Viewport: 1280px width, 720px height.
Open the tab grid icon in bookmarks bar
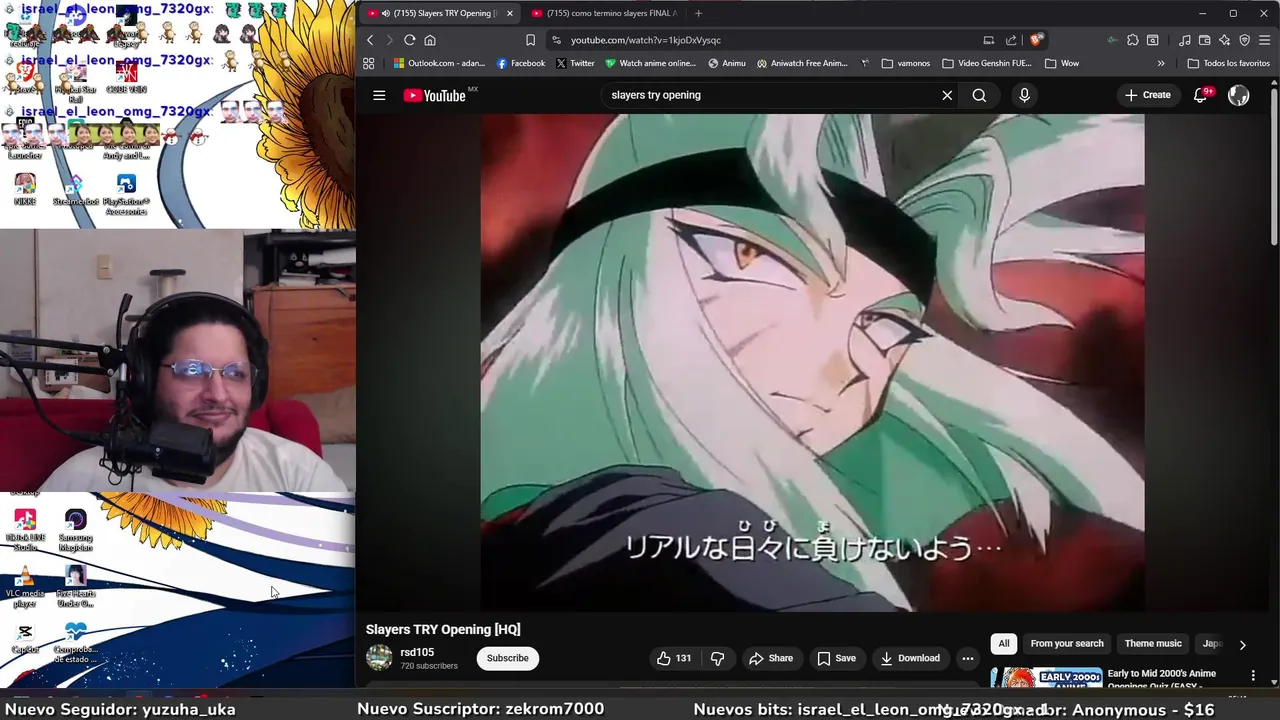pyautogui.click(x=369, y=63)
